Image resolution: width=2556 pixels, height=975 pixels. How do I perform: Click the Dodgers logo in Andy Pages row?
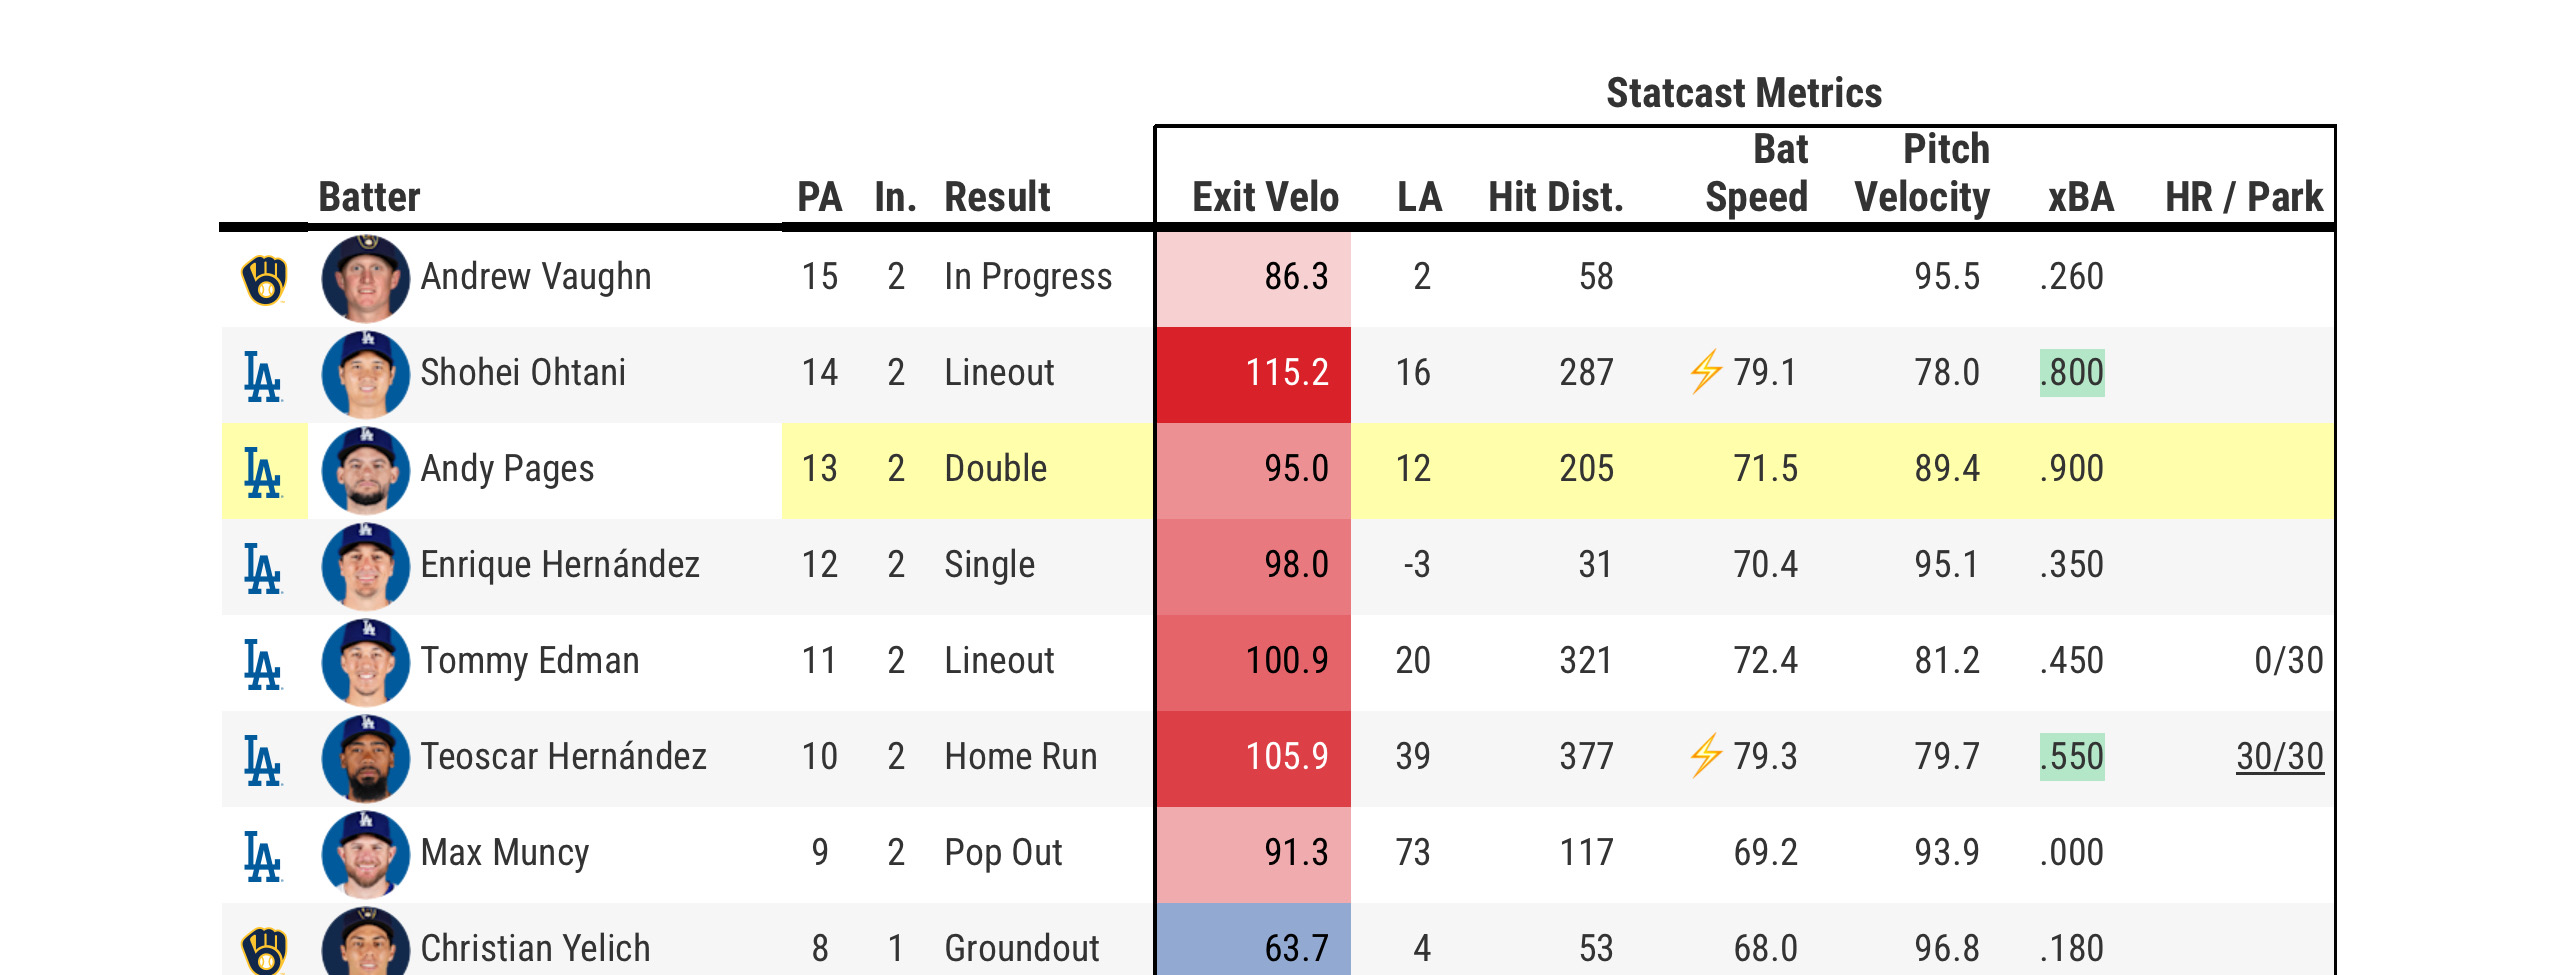[x=263, y=472]
